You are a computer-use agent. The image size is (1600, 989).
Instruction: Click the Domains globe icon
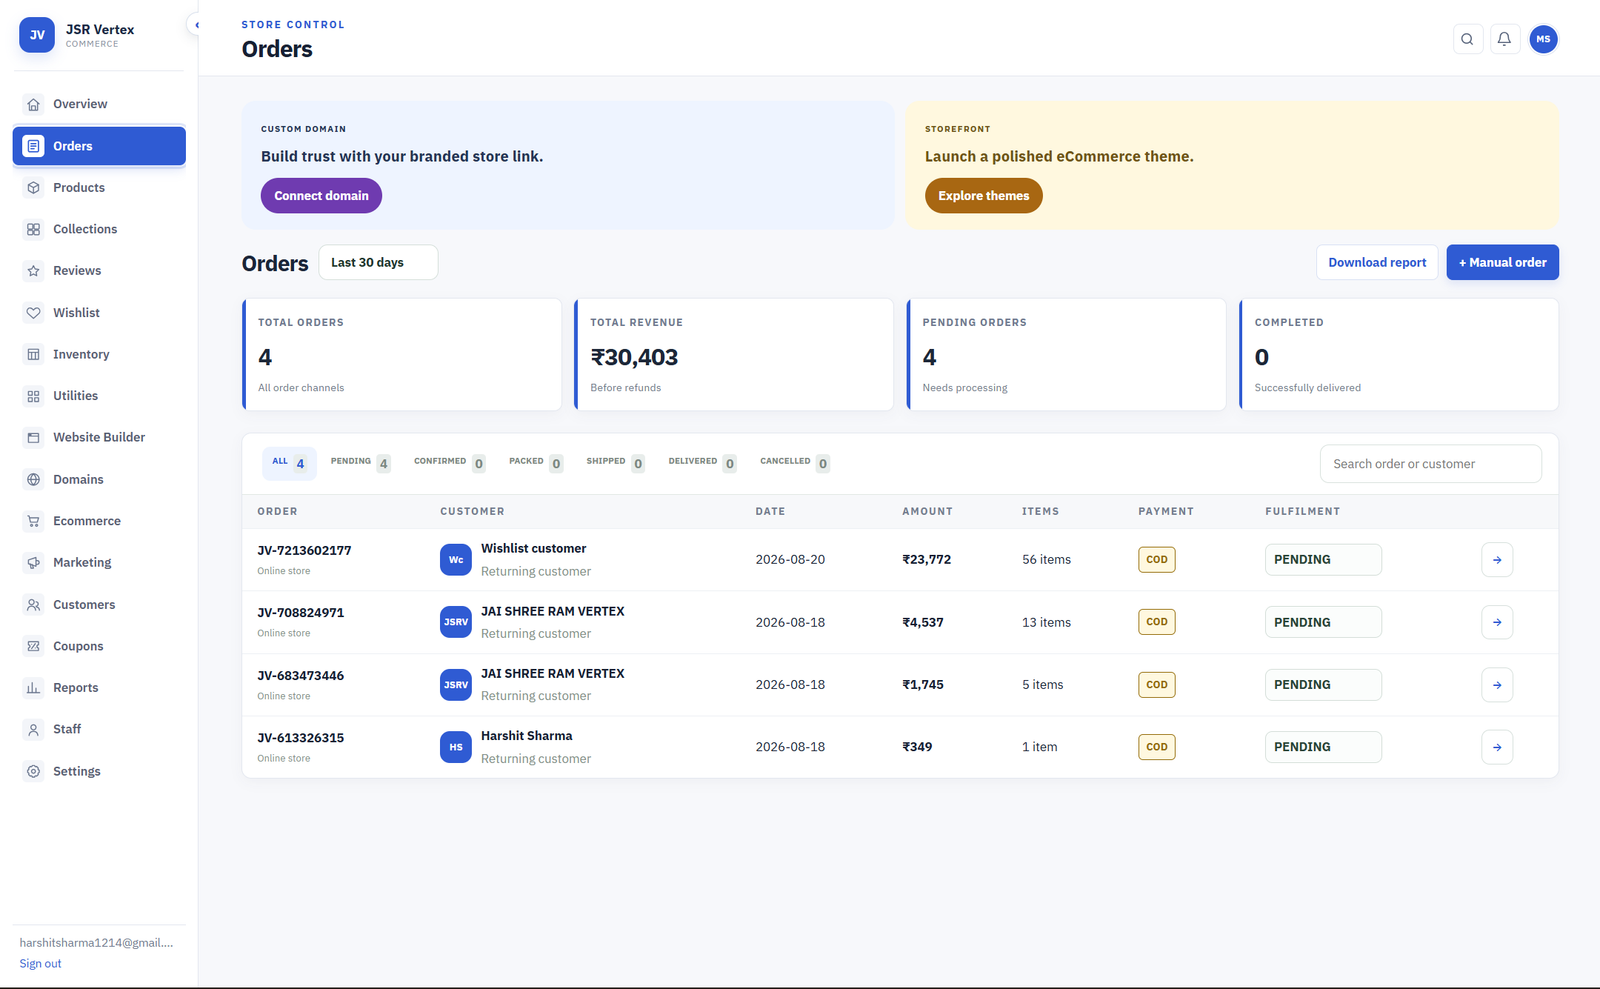point(33,480)
